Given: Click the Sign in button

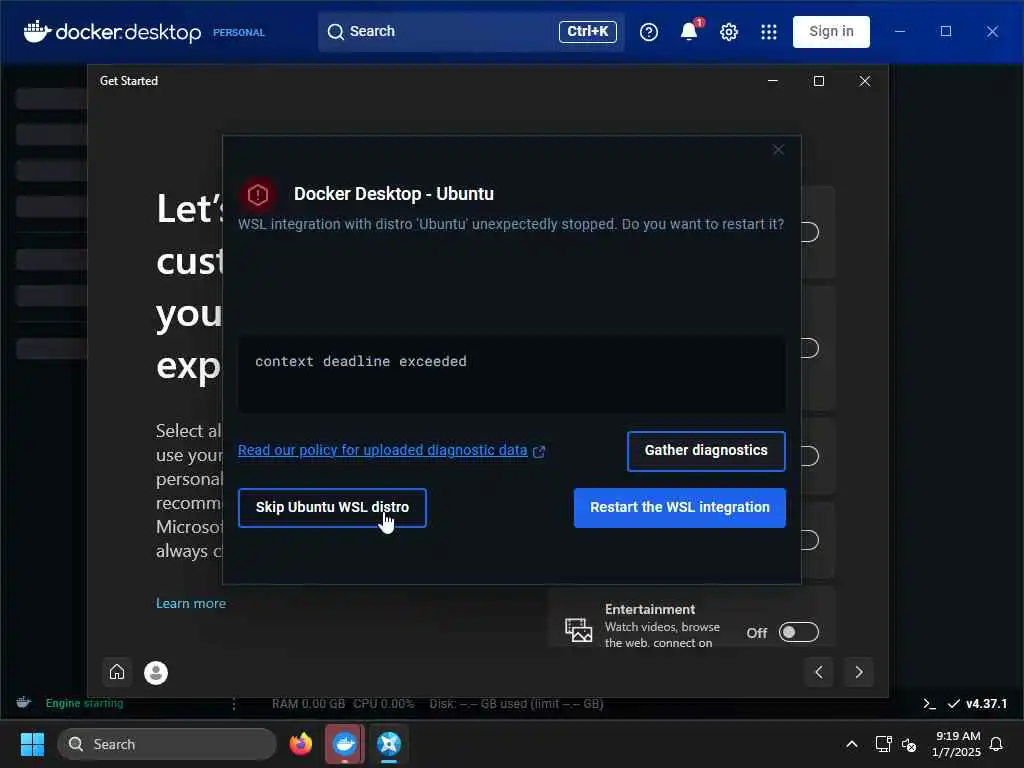Looking at the screenshot, I should pos(831,31).
